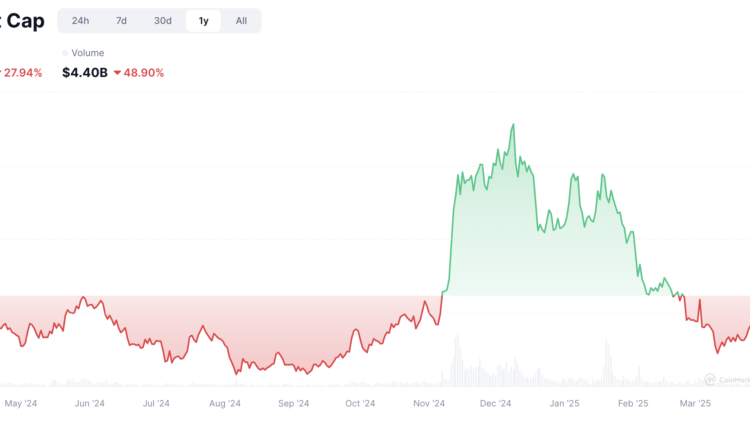The height and width of the screenshot is (430, 750).
Task: Choose the 30d time range tab
Action: pyautogui.click(x=162, y=21)
